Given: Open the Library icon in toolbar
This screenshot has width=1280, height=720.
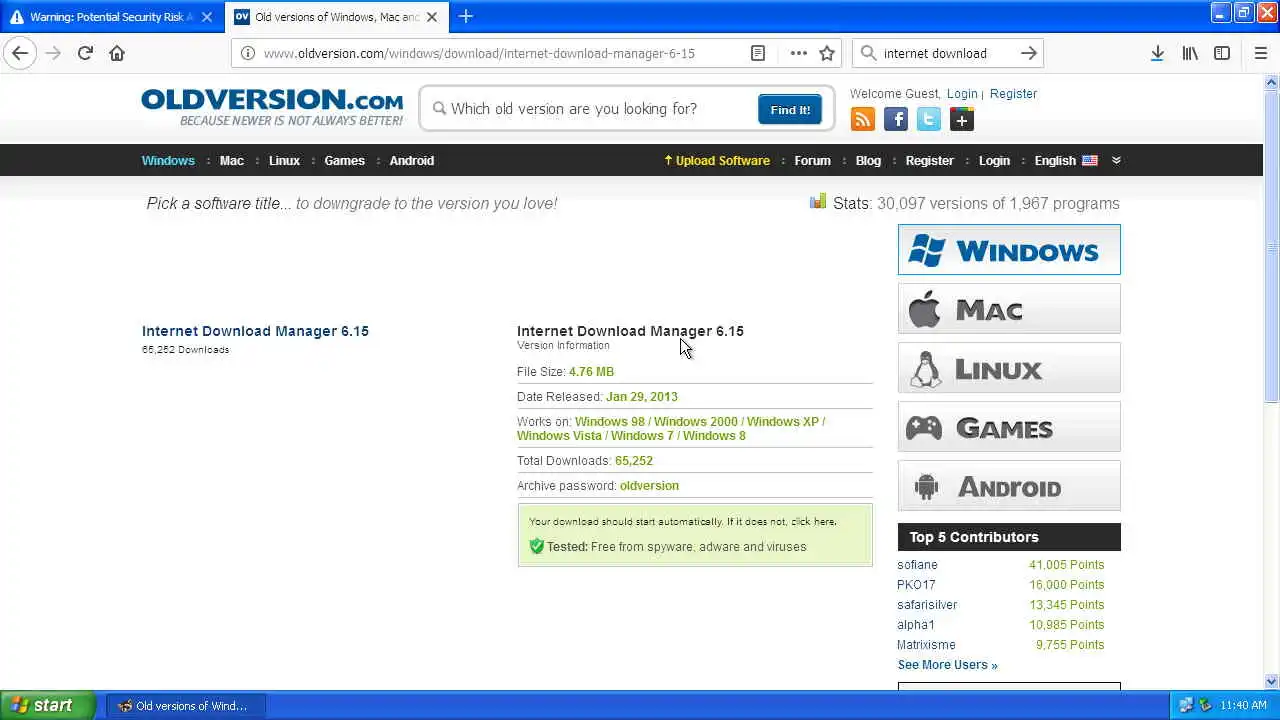Looking at the screenshot, I should coord(1190,53).
